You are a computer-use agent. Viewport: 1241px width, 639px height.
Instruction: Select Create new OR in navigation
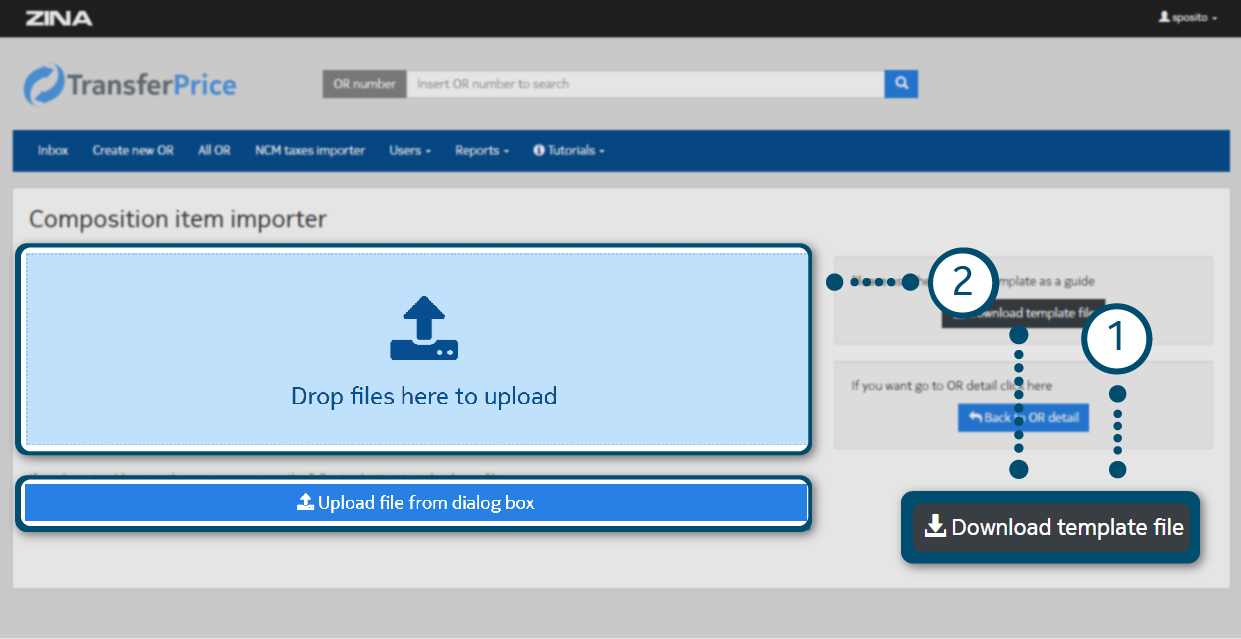[133, 151]
